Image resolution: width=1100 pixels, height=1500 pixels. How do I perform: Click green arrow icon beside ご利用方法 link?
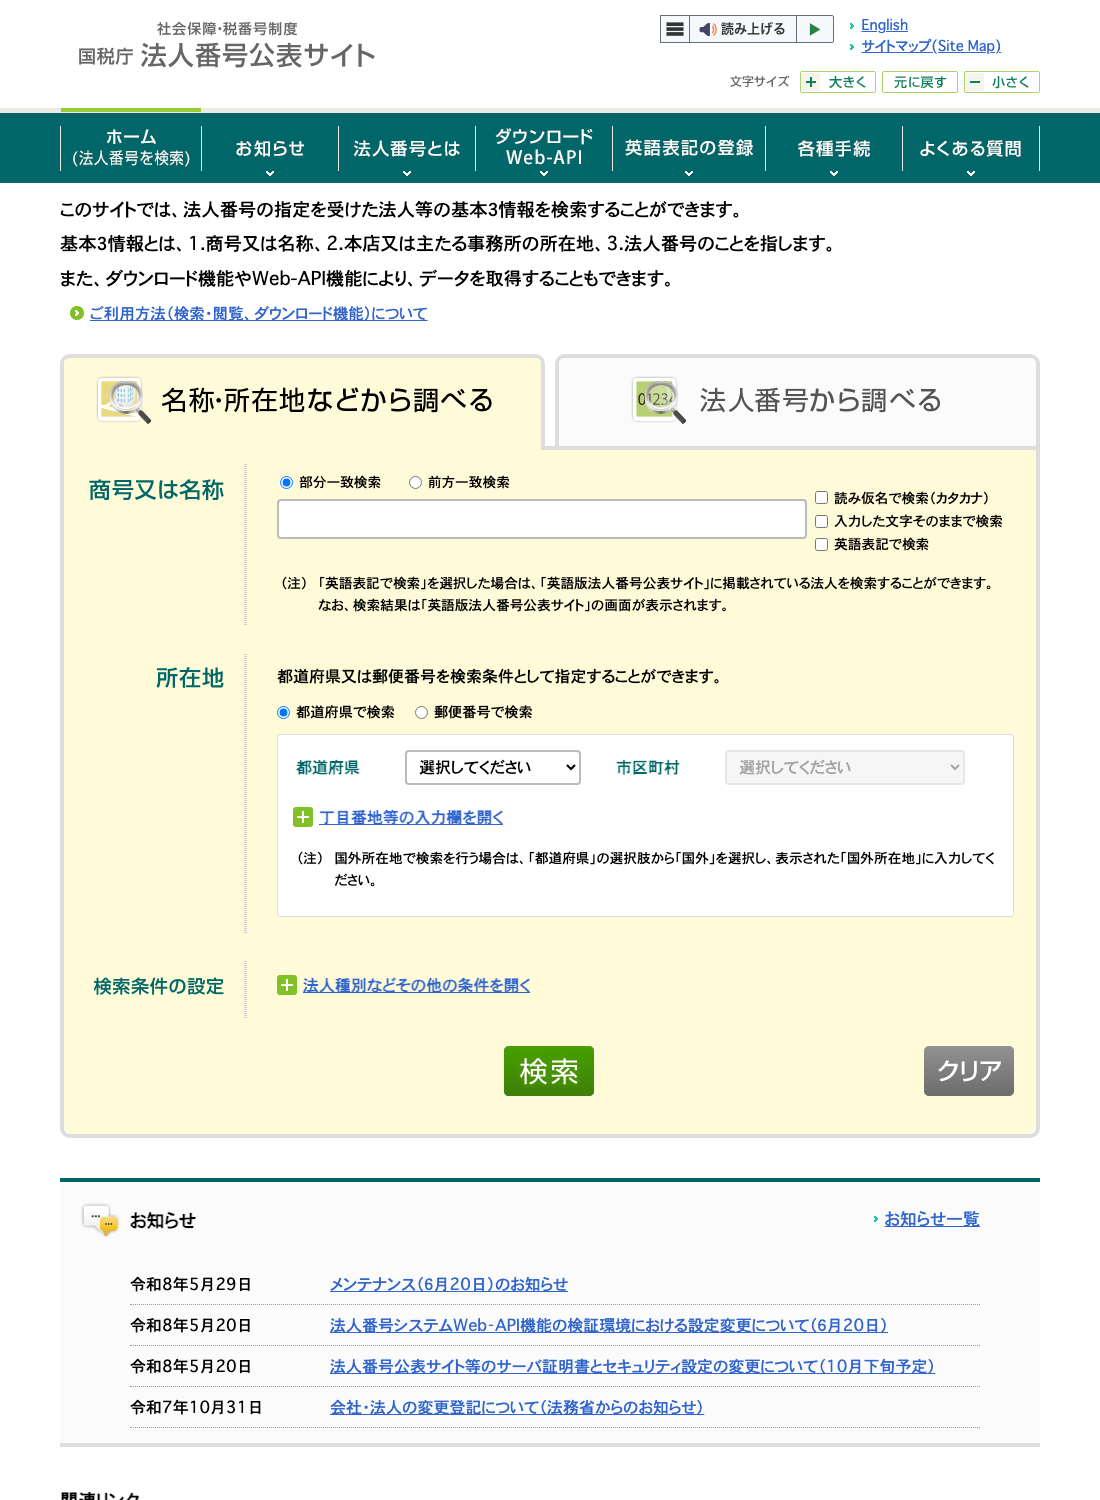[x=77, y=314]
